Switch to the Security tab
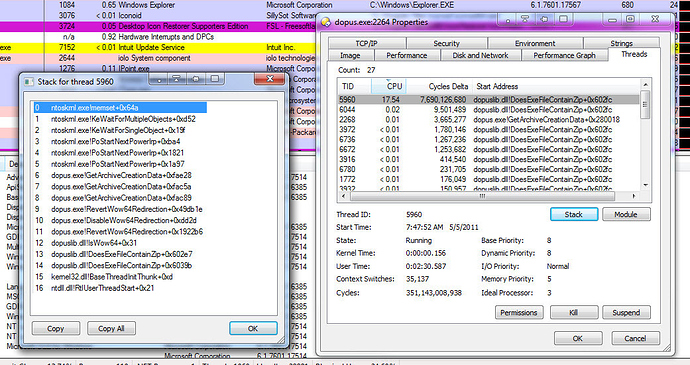 tap(446, 43)
